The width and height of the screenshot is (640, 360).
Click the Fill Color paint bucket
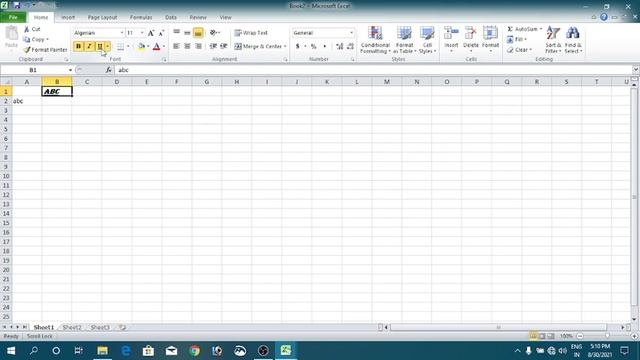141,47
